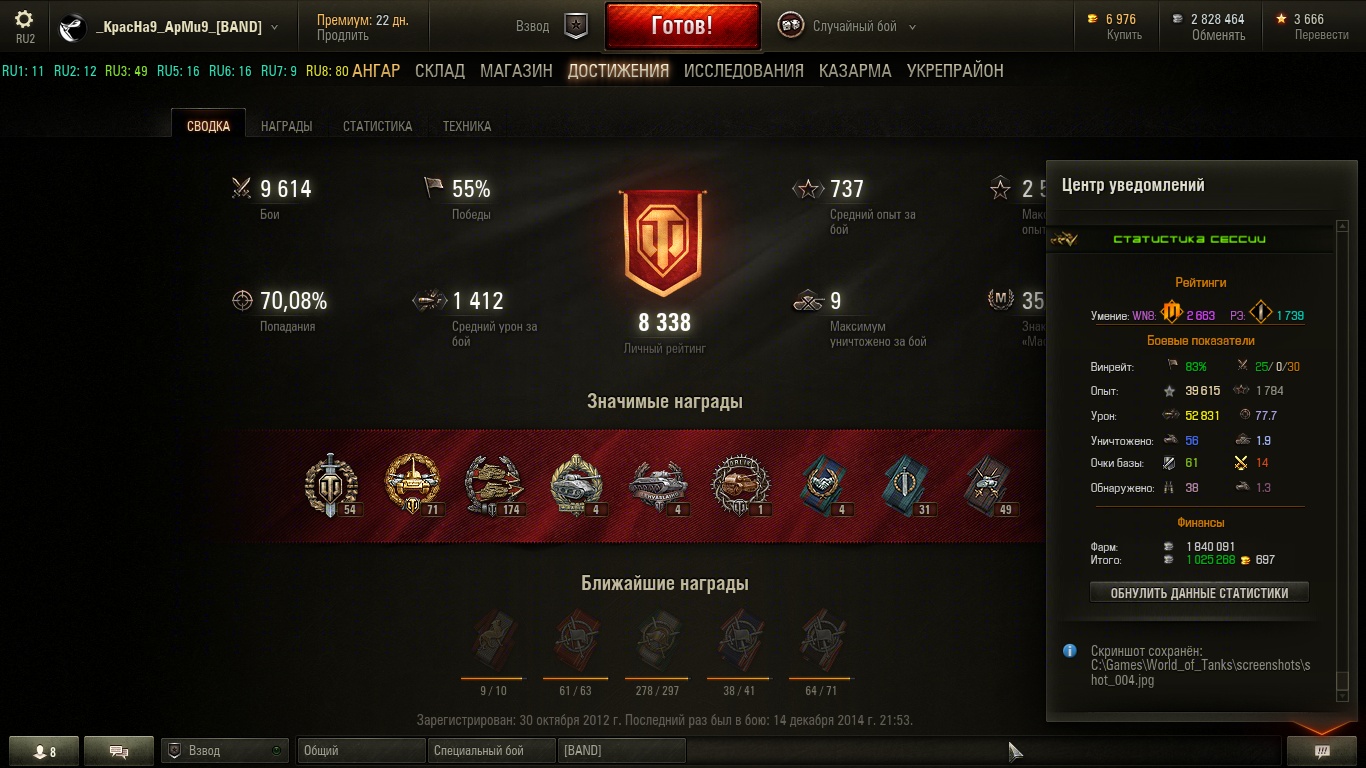Viewport: 1366px width, 768px height.
Task: Open the settings gear menu
Action: [x=24, y=20]
